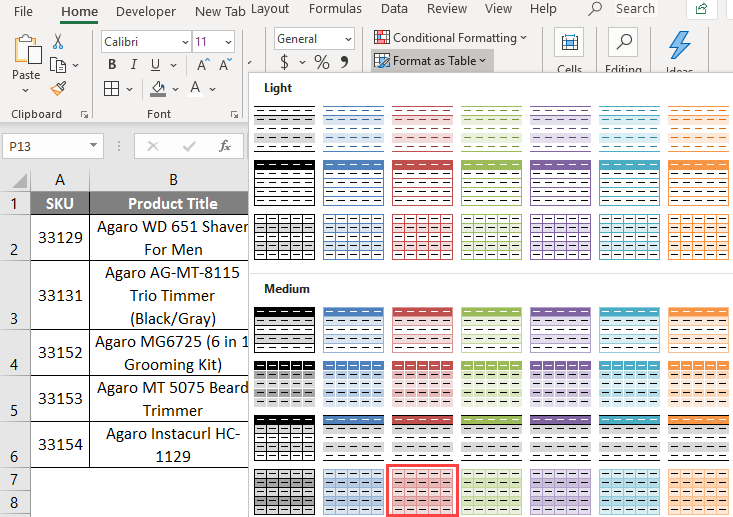This screenshot has height=517, width=733.
Task: Click the Ideas lightning icon
Action: [679, 45]
